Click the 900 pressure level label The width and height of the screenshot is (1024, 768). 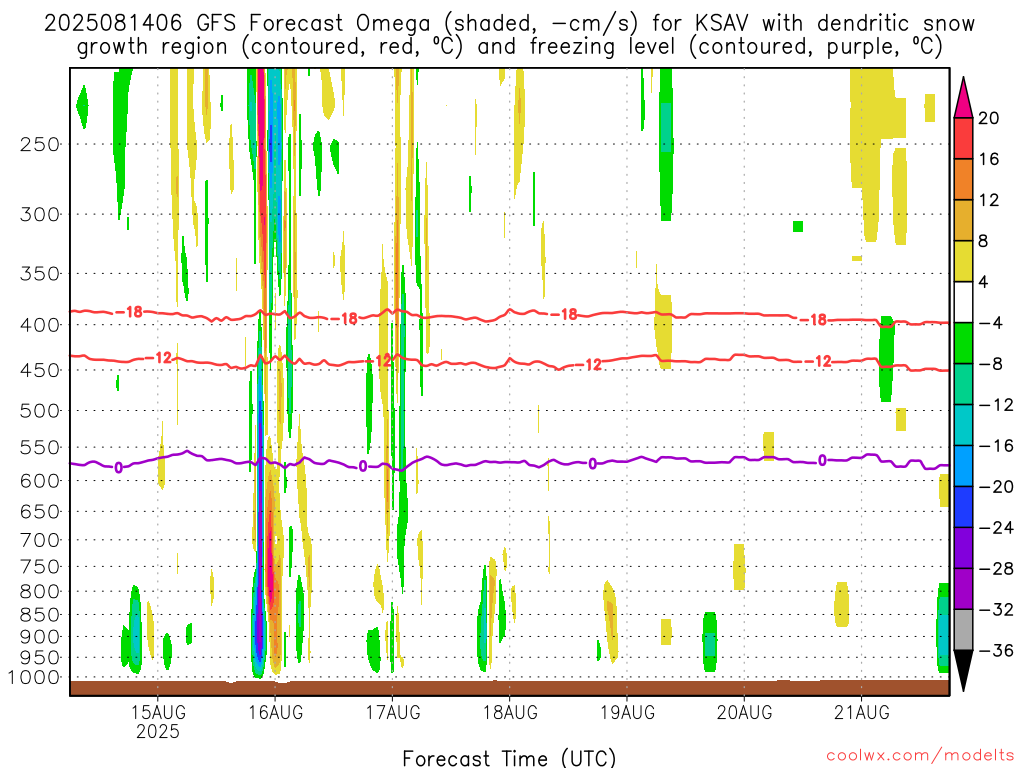40,637
